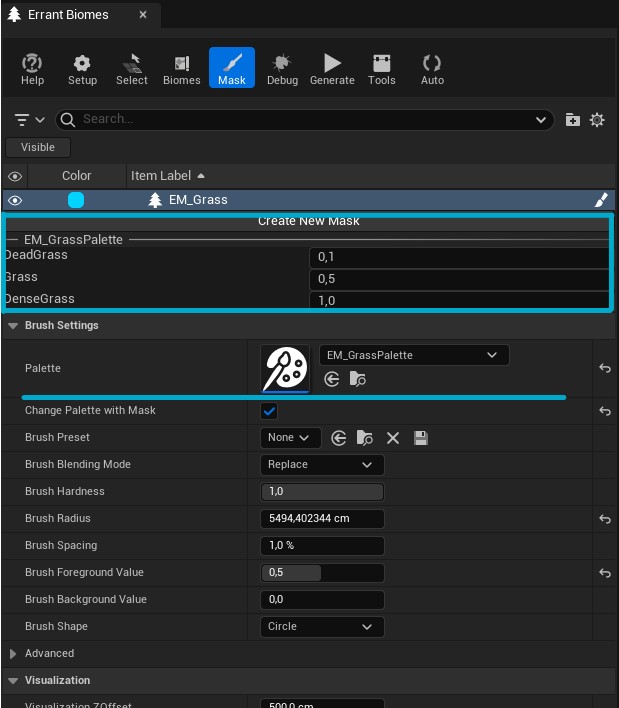Select the EM_Grass mask row label
The height and width of the screenshot is (708, 619).
[x=198, y=200]
